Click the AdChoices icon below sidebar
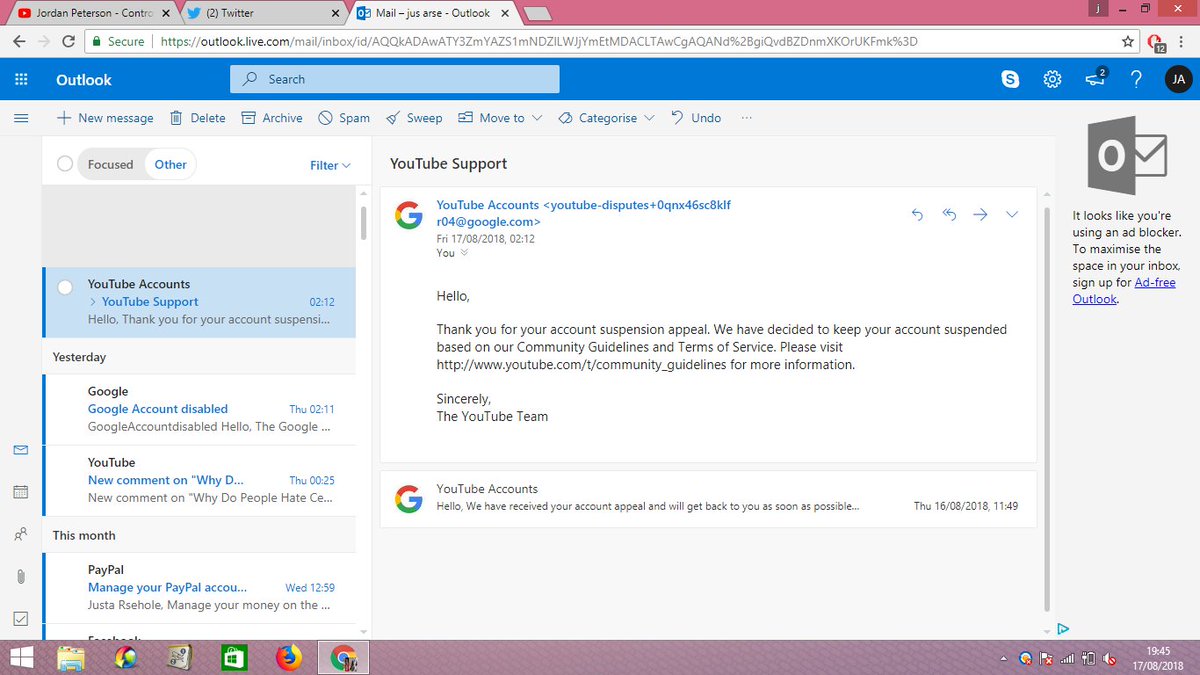Screen dimensions: 1200x675 (x=1063, y=629)
